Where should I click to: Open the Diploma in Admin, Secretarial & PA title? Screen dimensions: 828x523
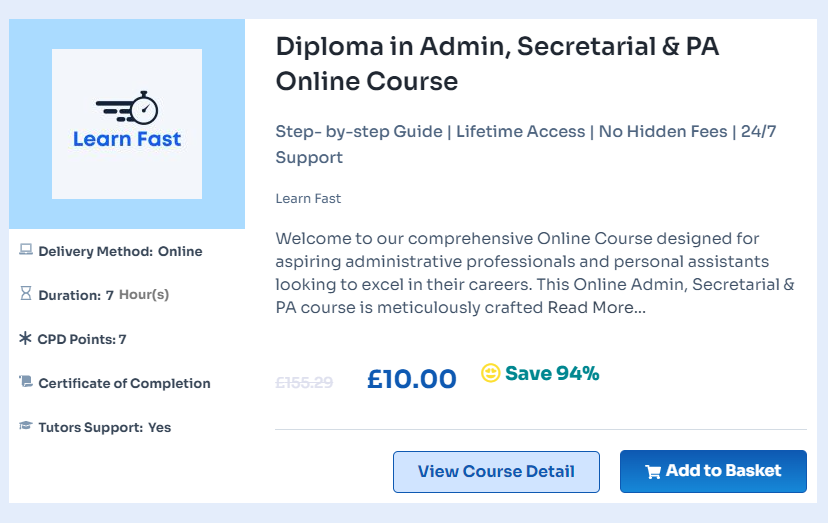point(497,63)
